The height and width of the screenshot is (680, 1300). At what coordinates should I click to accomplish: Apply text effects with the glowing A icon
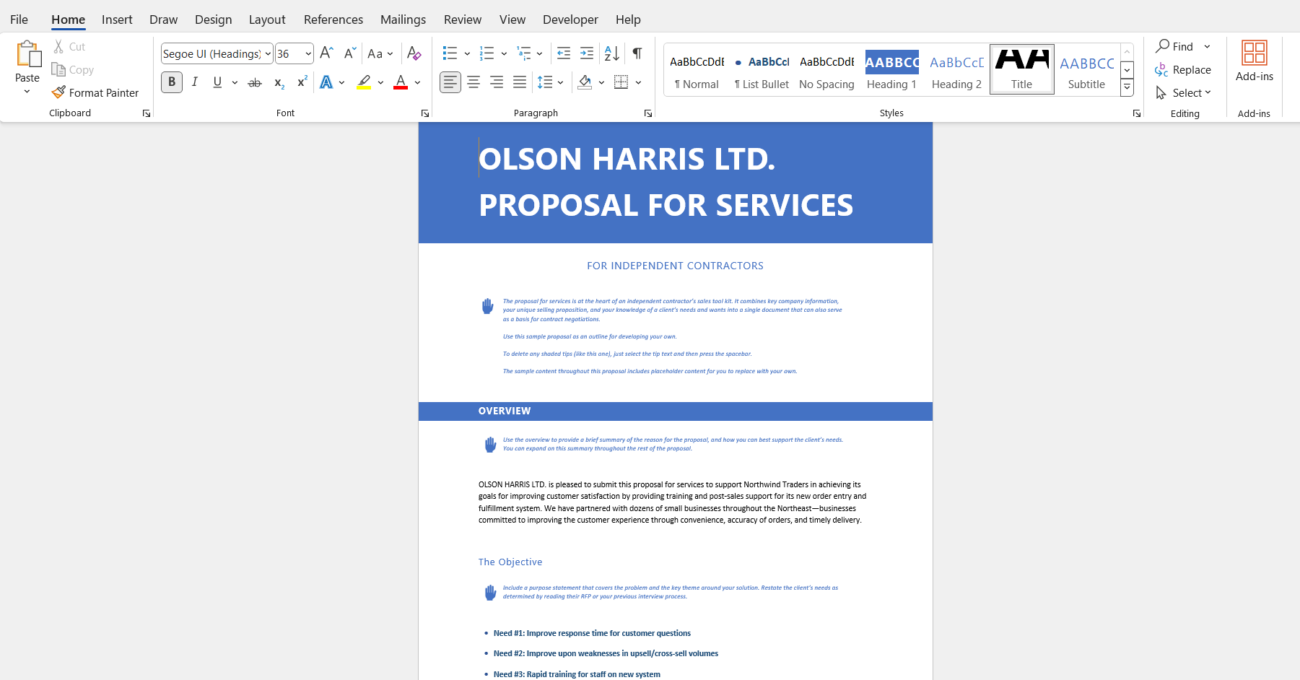coord(326,83)
